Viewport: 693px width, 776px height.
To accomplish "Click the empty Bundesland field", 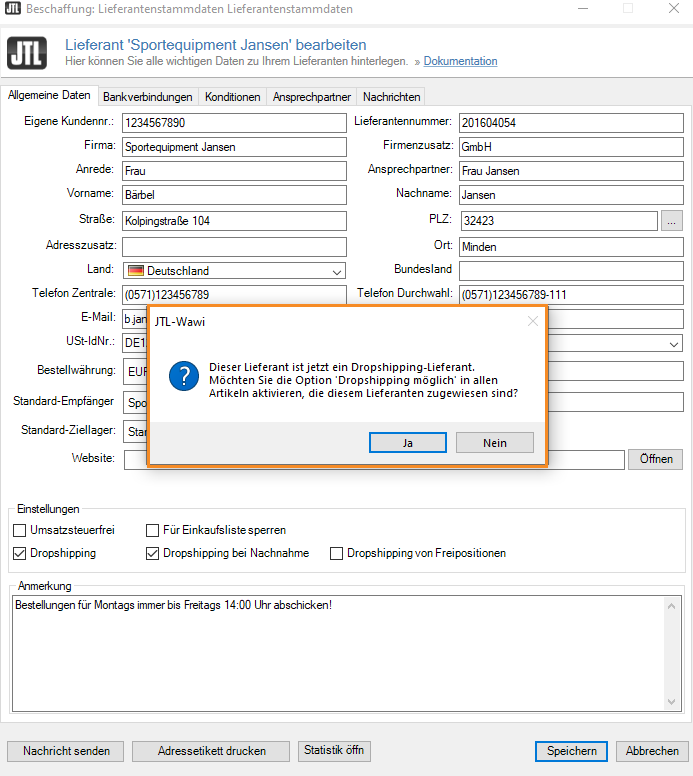I will click(x=571, y=271).
